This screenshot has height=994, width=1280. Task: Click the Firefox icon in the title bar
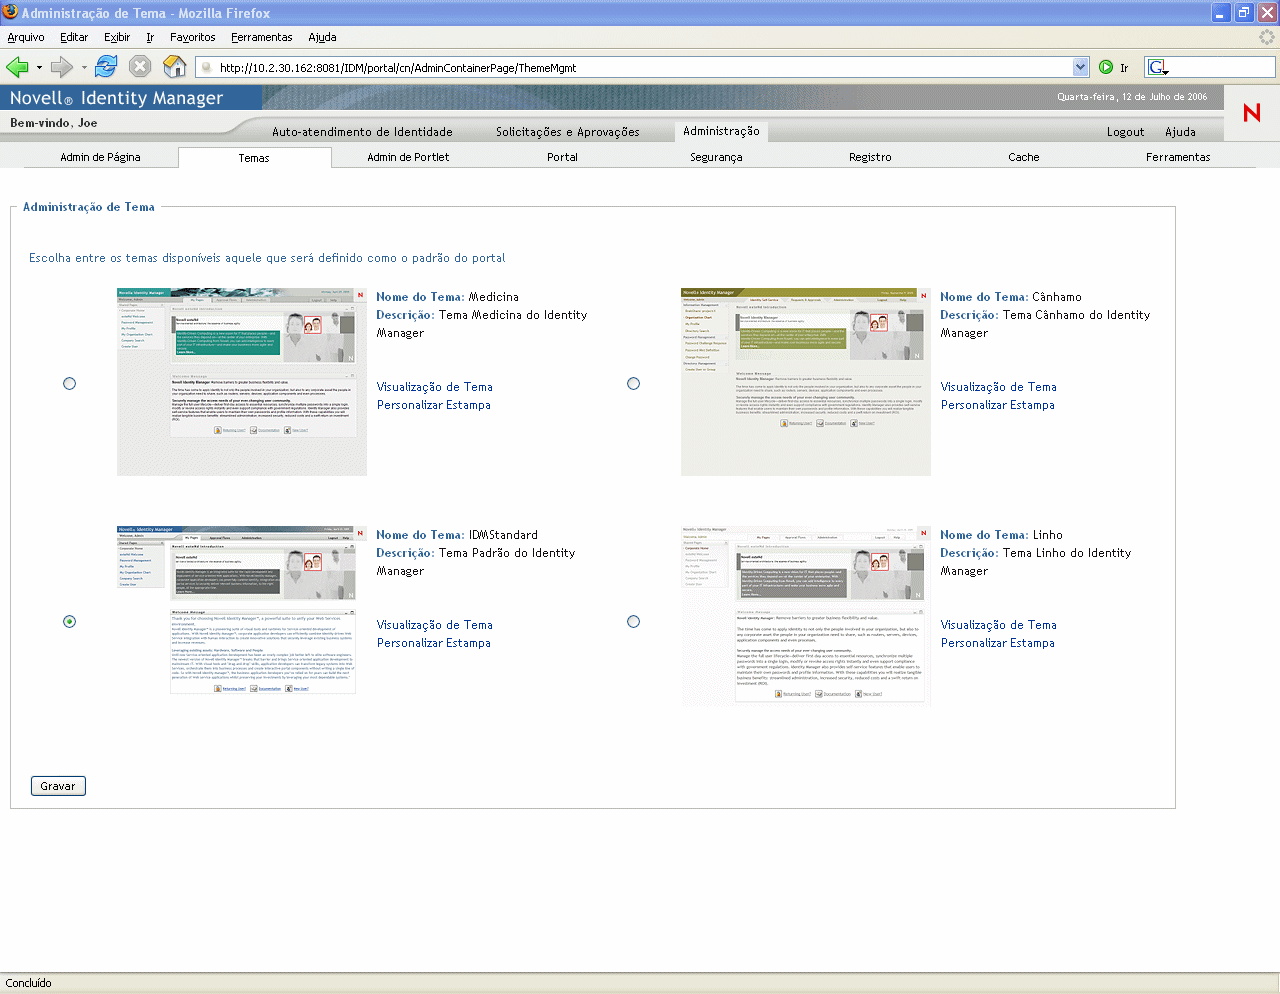click(x=10, y=12)
